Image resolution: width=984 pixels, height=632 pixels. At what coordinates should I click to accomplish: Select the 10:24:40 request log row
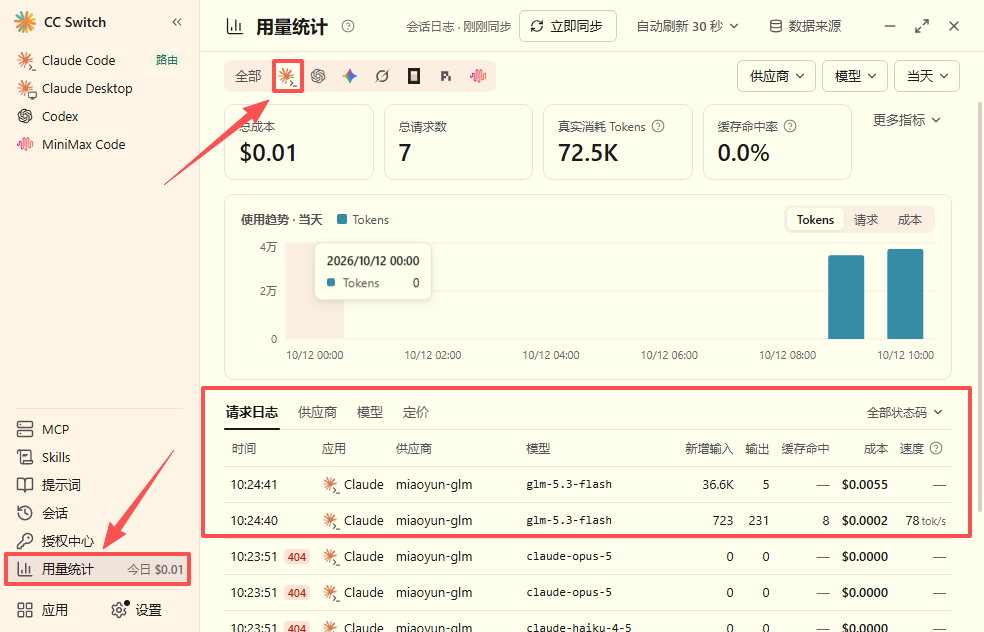click(x=588, y=520)
